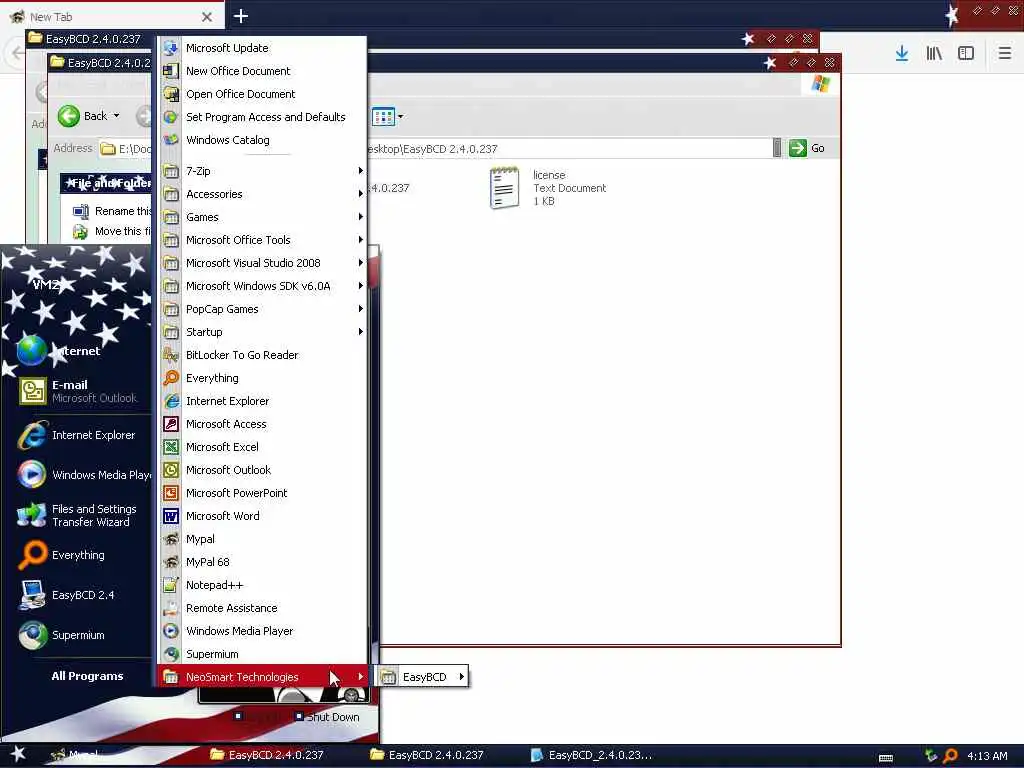
Task: Click Microsoft Outlook icon in programs list
Action: point(170,470)
